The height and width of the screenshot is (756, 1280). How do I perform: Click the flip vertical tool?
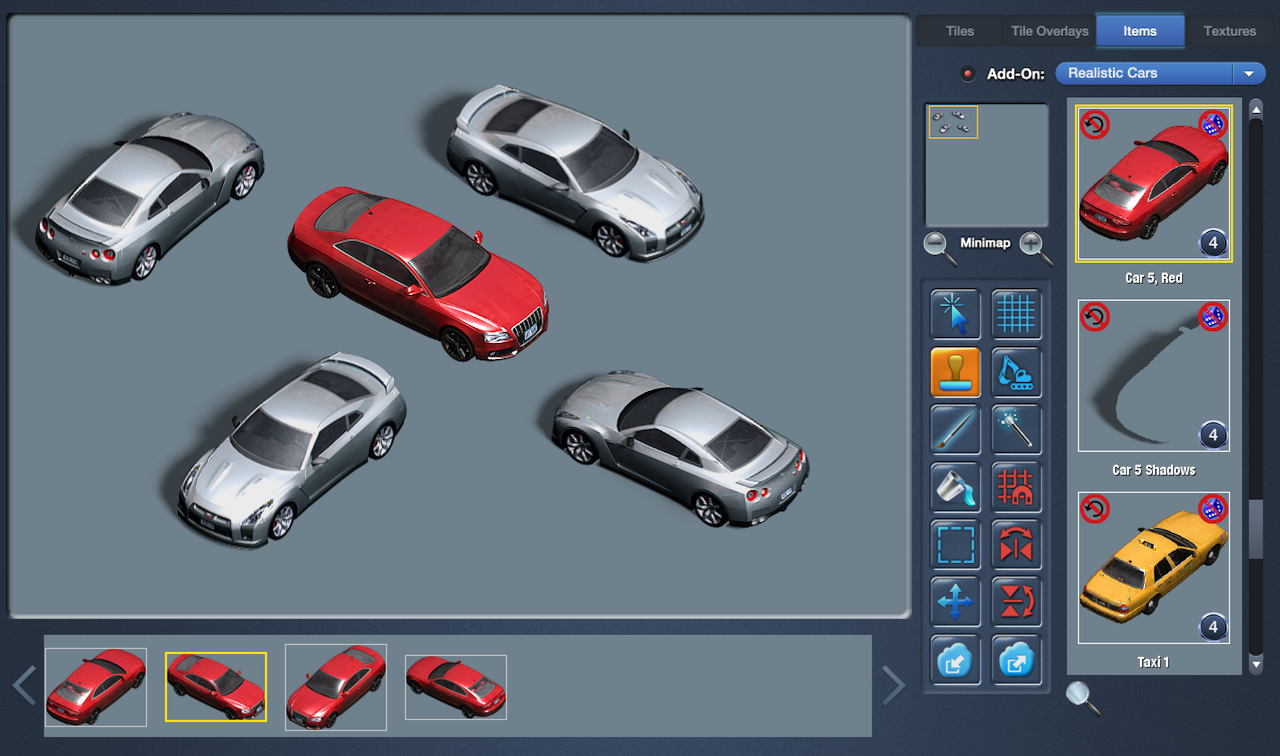(1016, 602)
